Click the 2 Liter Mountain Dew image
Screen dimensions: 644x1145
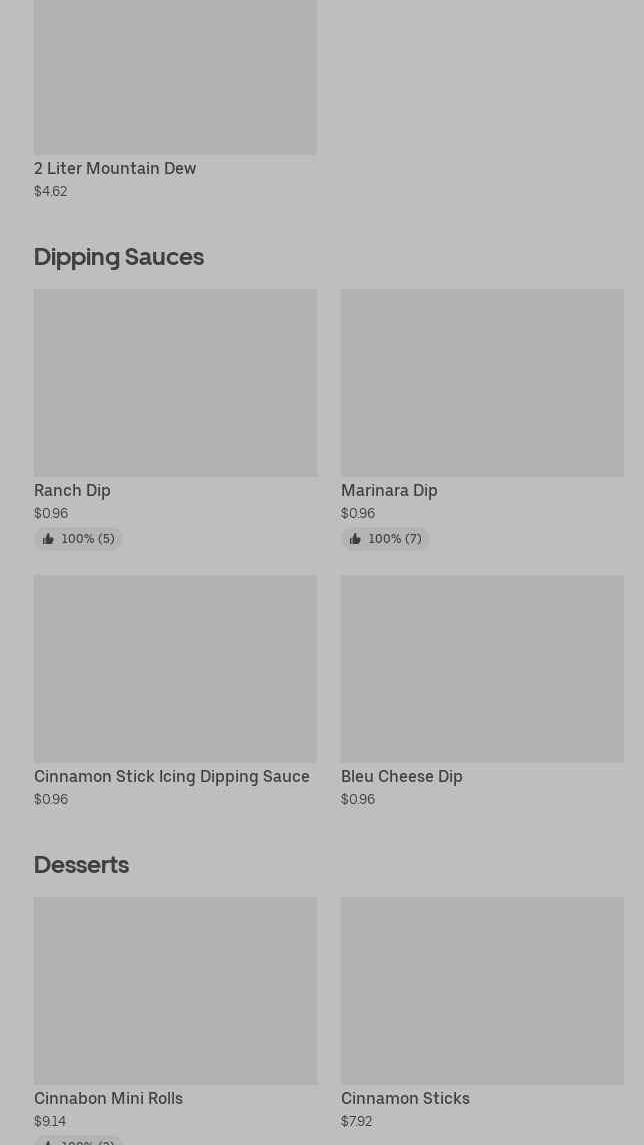tap(175, 77)
